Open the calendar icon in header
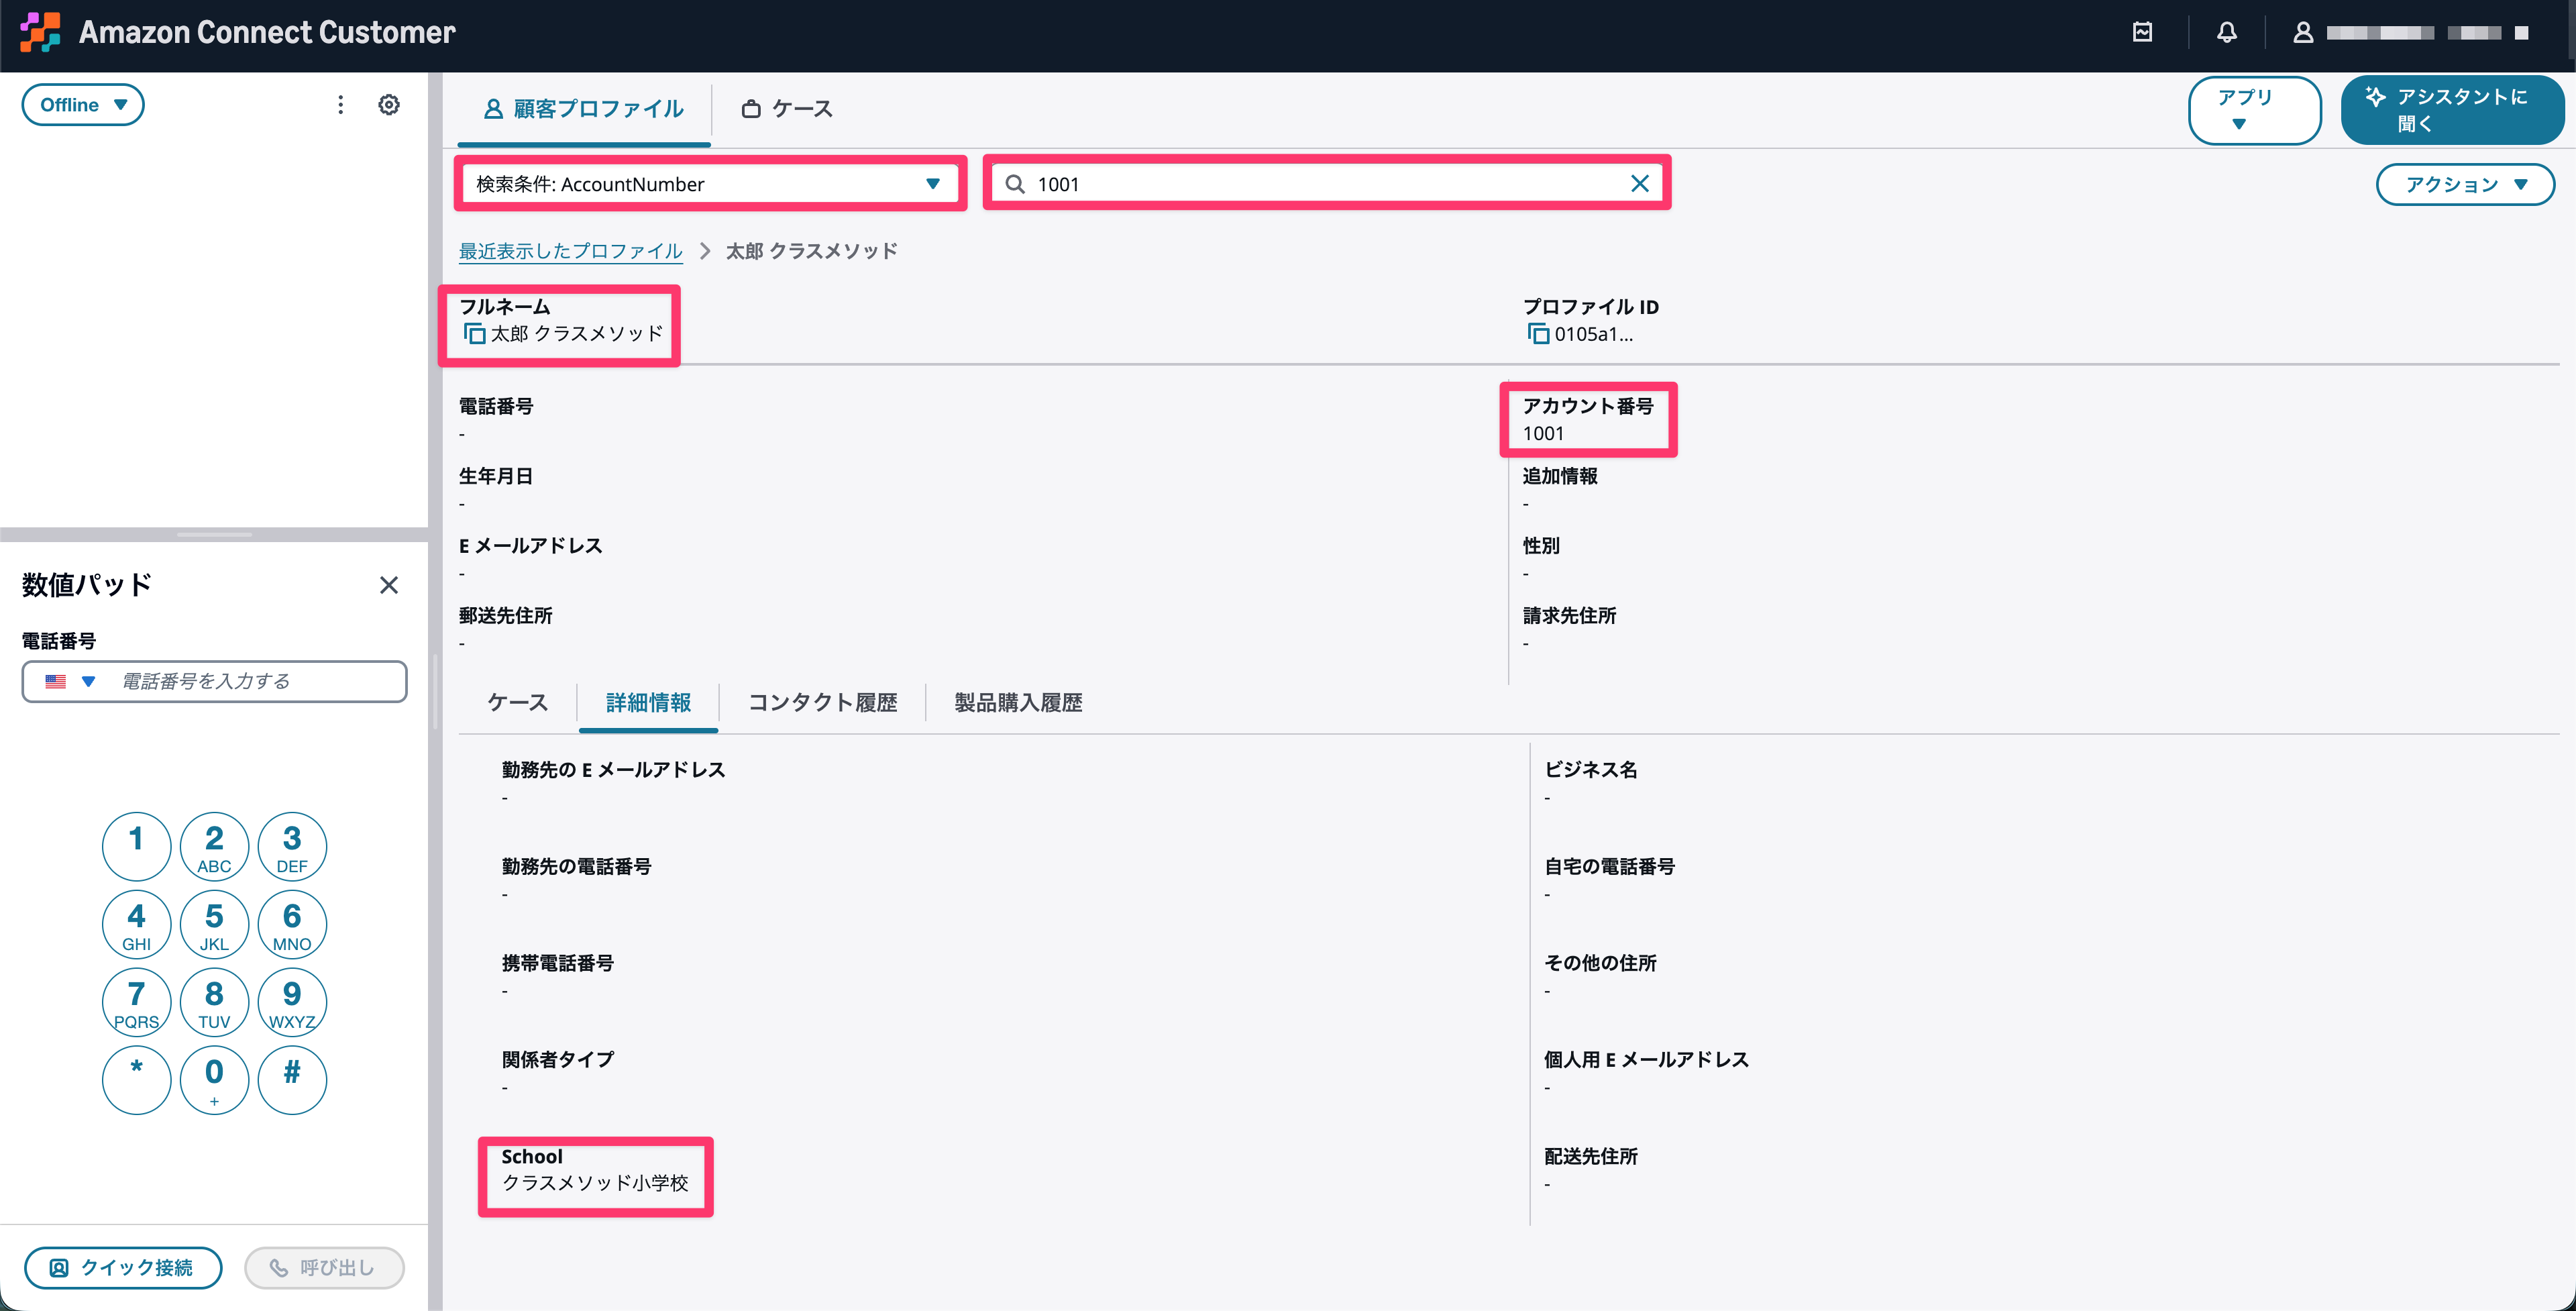This screenshot has width=2576, height=1311. (2142, 32)
